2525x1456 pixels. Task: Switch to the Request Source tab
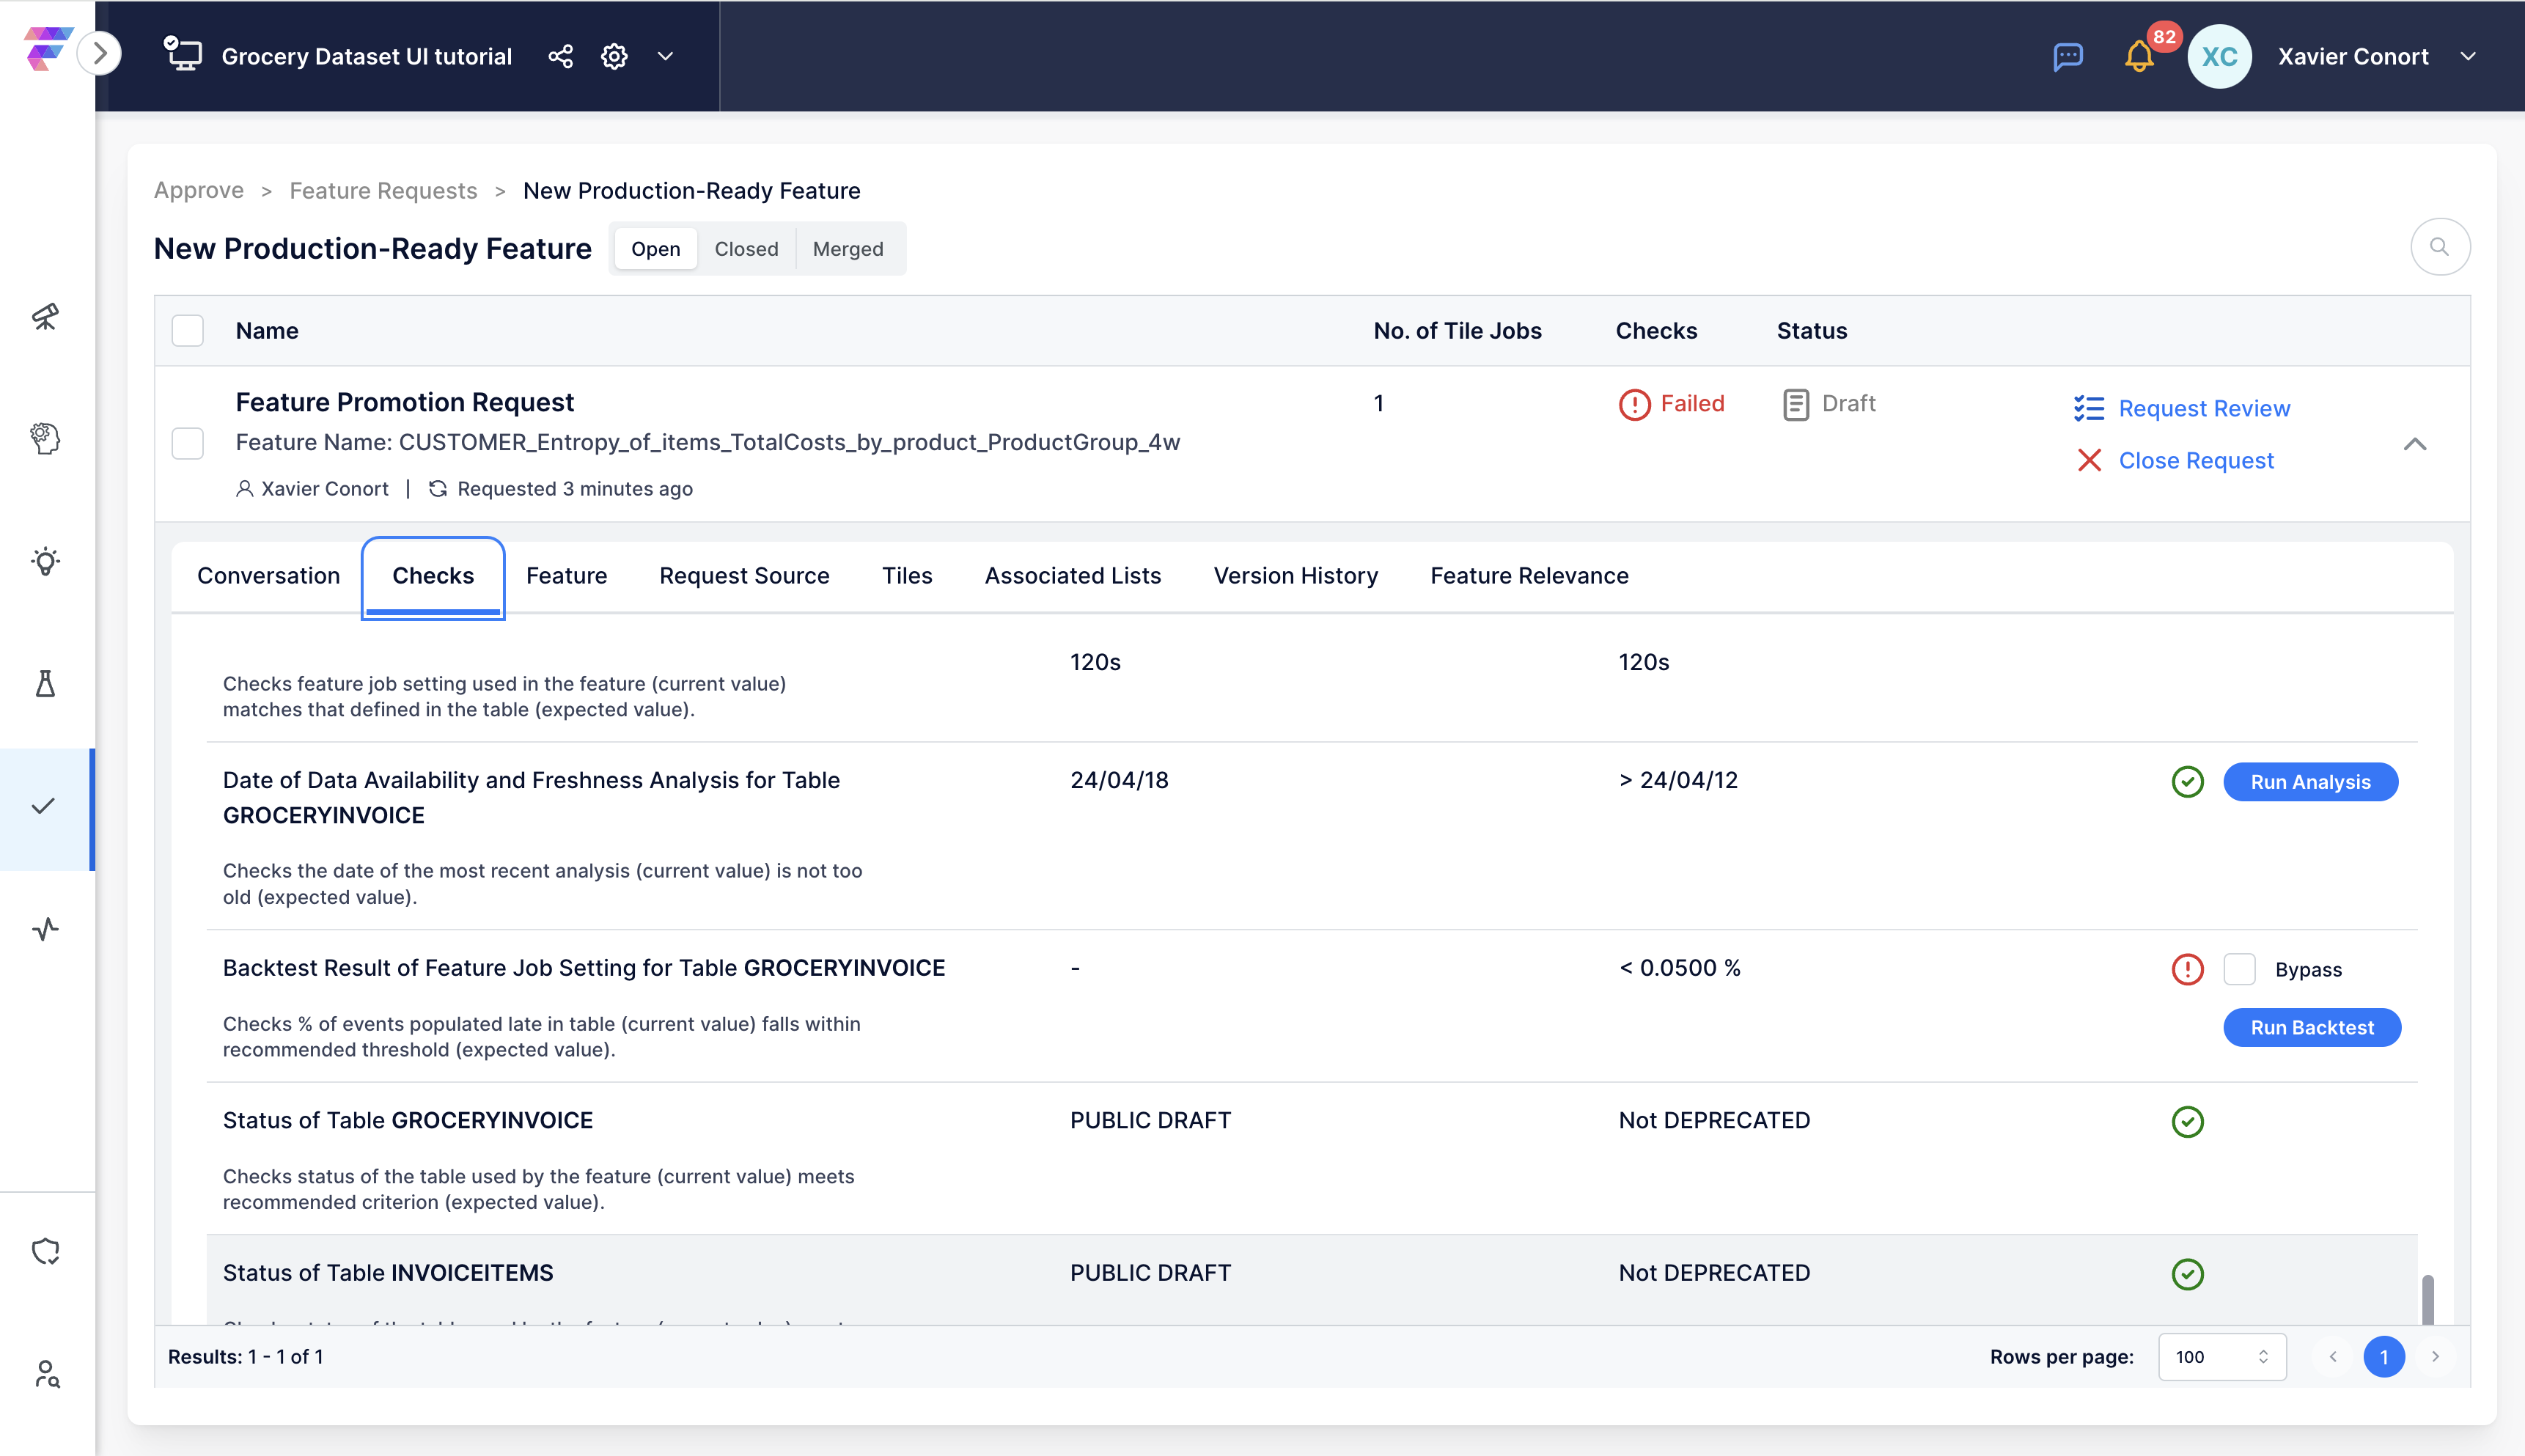click(744, 576)
